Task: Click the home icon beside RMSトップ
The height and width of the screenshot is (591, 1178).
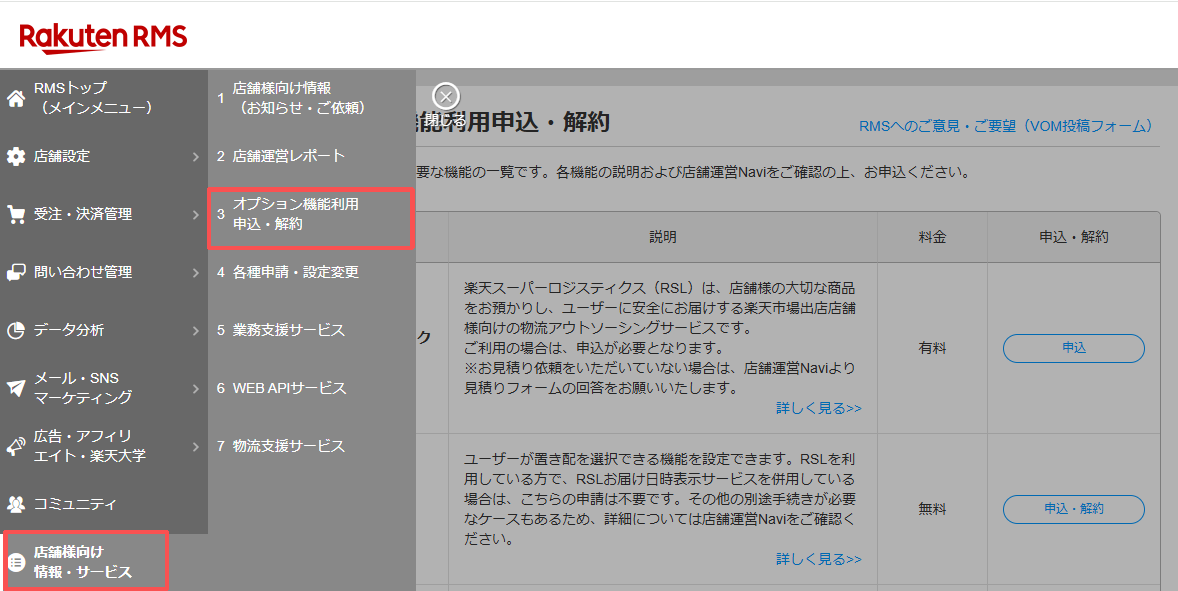Action: tap(16, 98)
